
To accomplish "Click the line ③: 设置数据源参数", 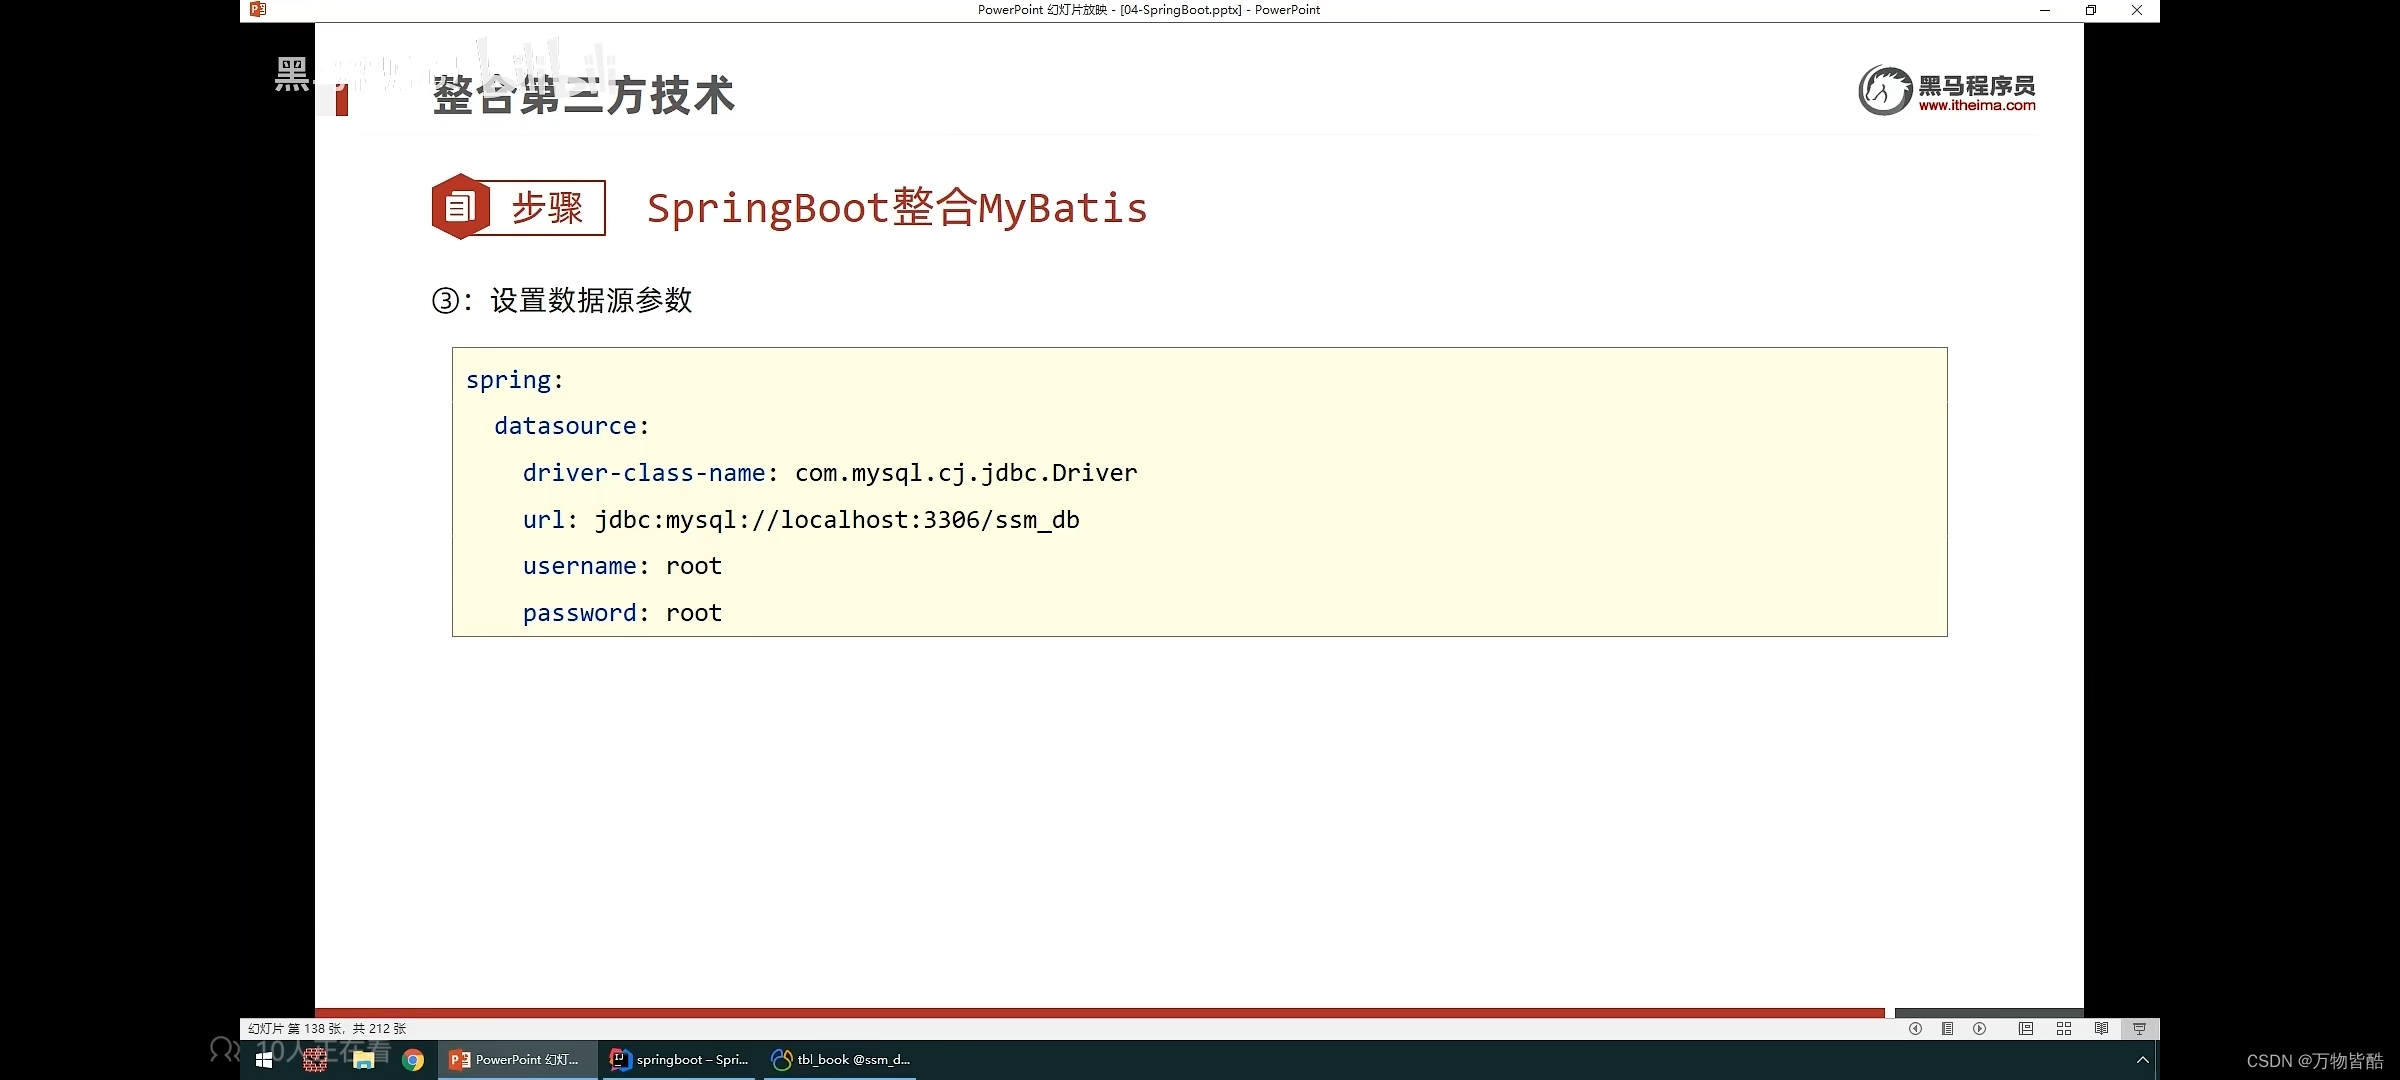I will [562, 300].
